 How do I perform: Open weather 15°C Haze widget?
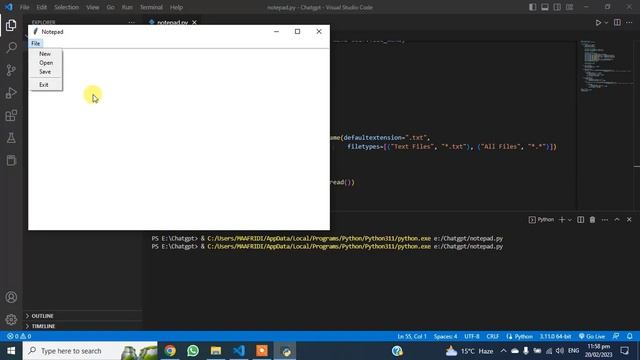469,351
